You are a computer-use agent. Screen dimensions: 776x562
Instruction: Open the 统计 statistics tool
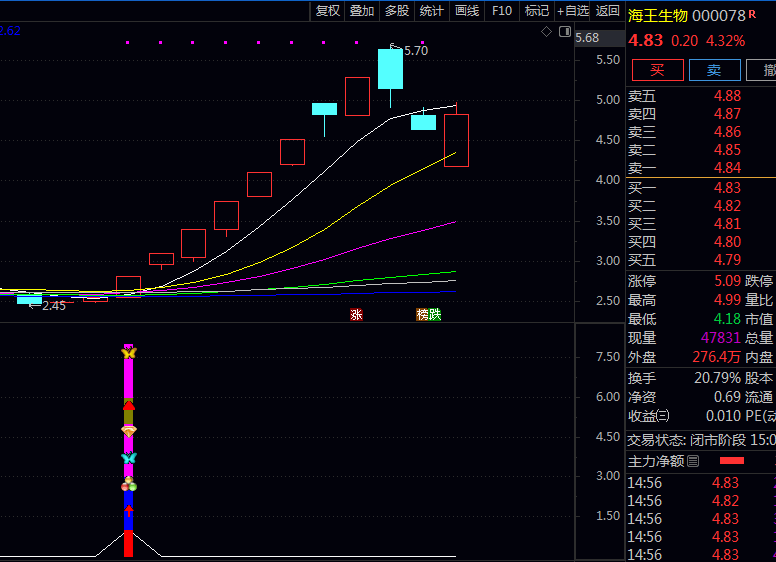point(432,11)
